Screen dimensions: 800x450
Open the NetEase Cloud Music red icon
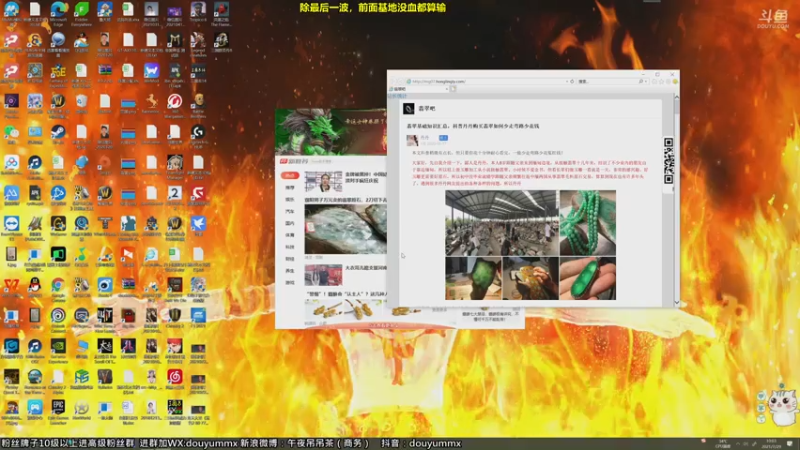[x=174, y=377]
